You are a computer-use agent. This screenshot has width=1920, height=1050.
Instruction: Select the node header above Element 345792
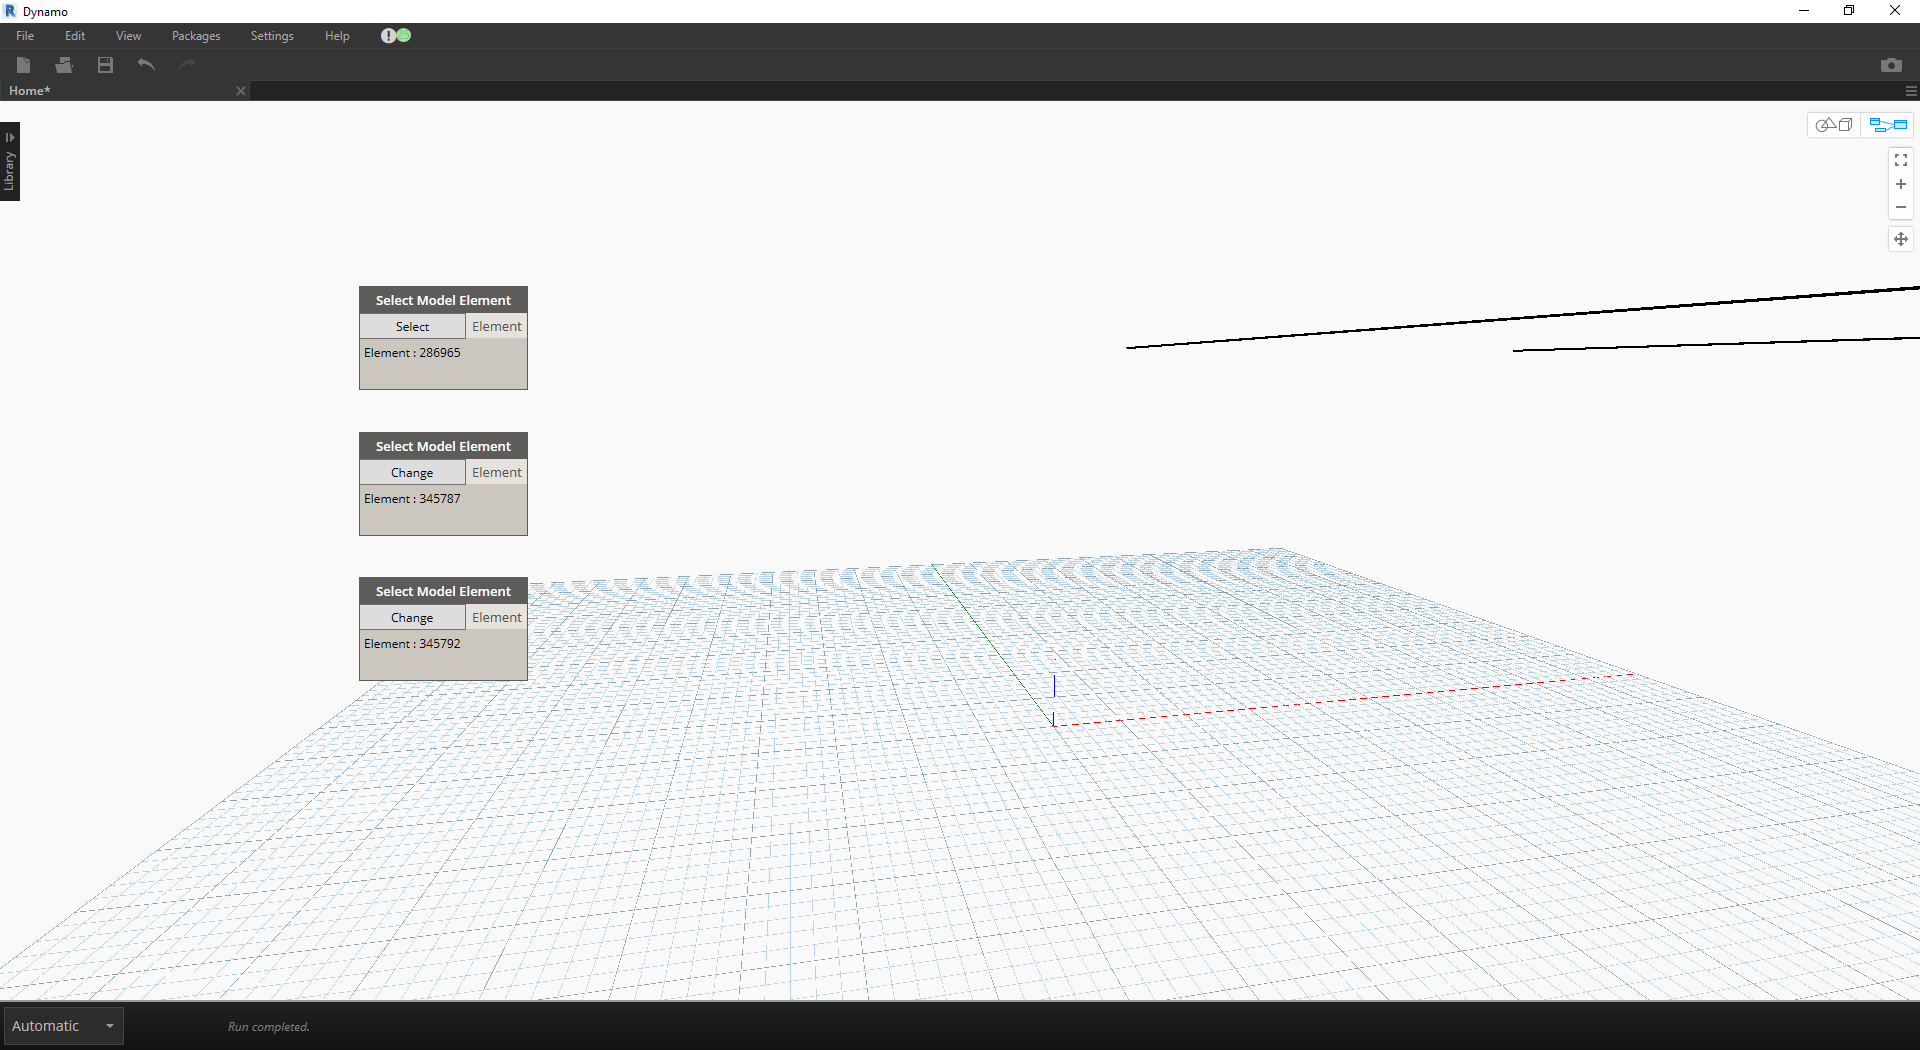[443, 591]
